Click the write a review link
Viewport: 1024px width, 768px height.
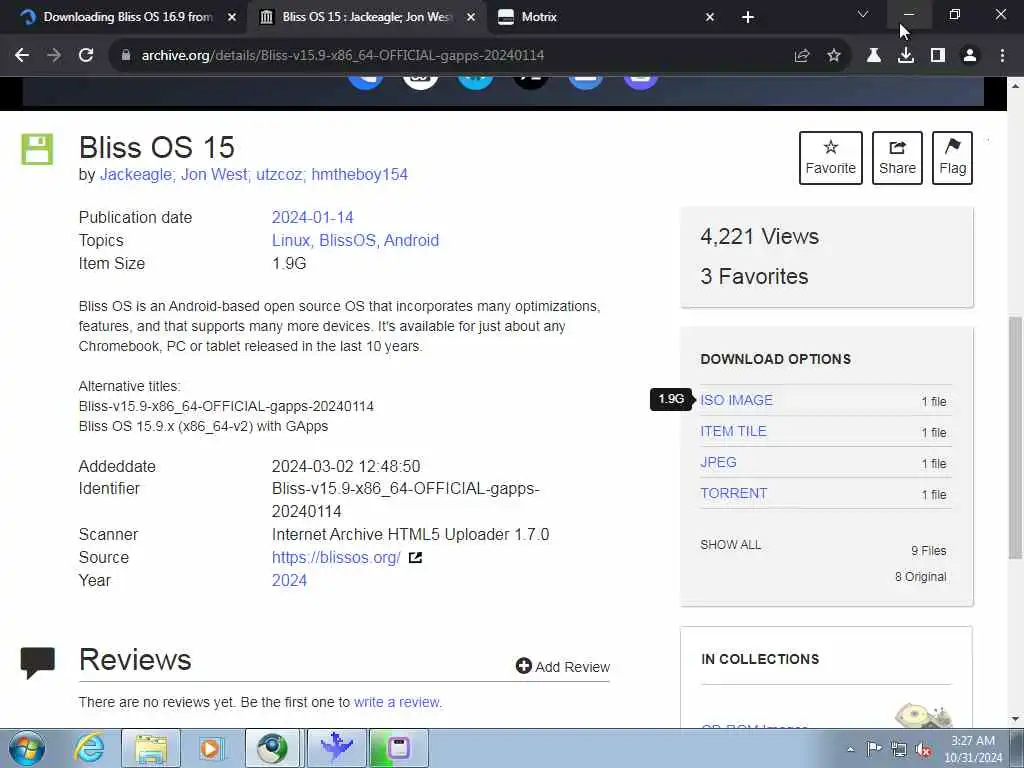tap(396, 702)
